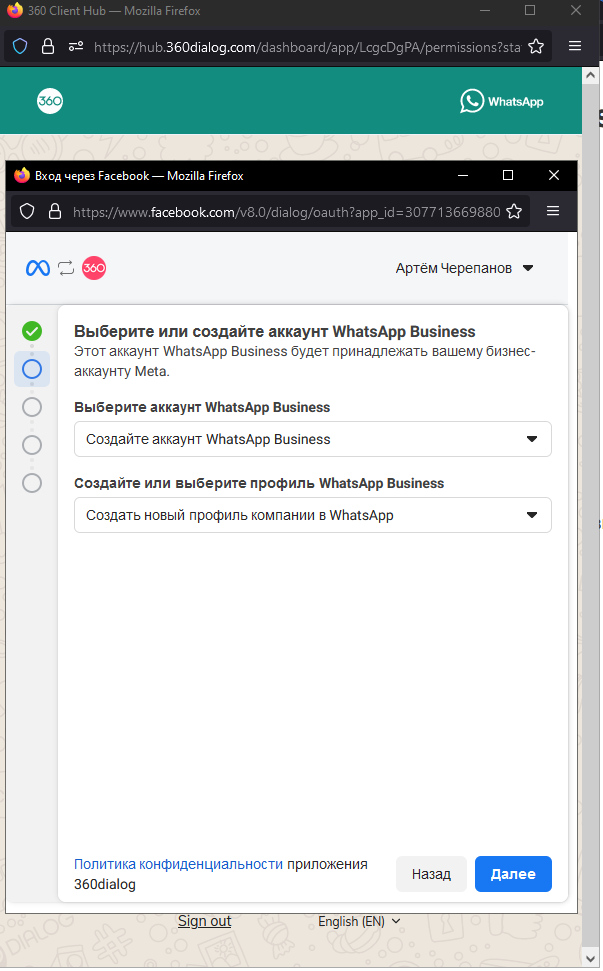Click the hub.360dialog.com URL address field
This screenshot has width=603, height=971.
pos(307,47)
